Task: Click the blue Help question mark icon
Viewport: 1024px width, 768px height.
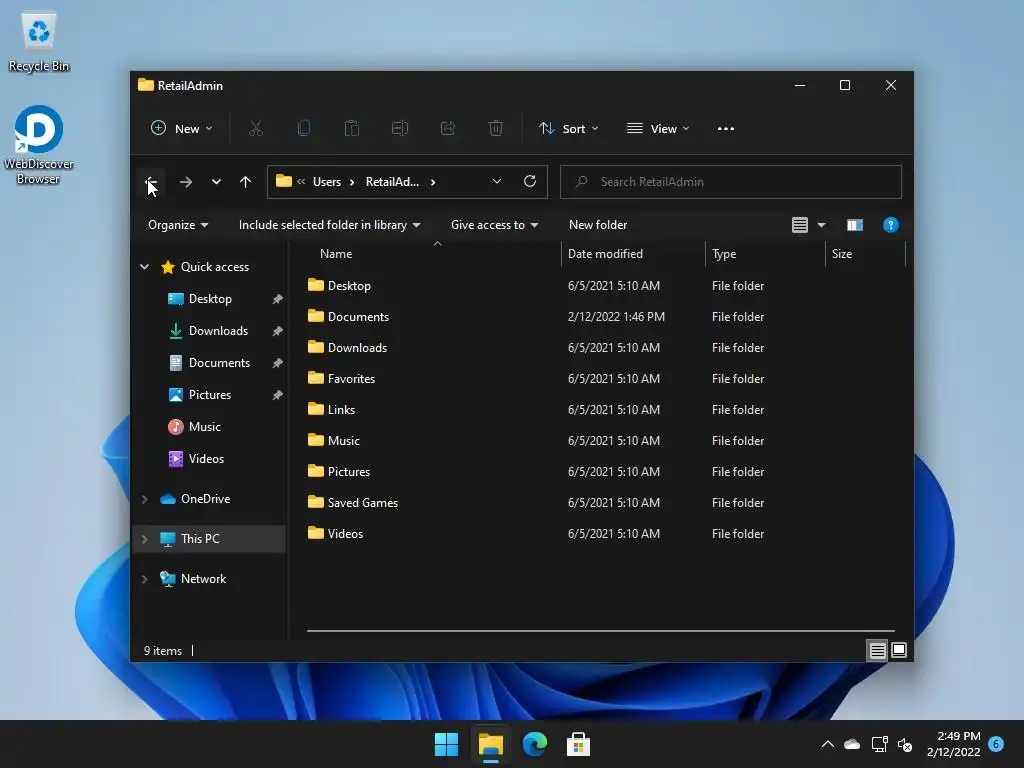Action: (x=890, y=225)
